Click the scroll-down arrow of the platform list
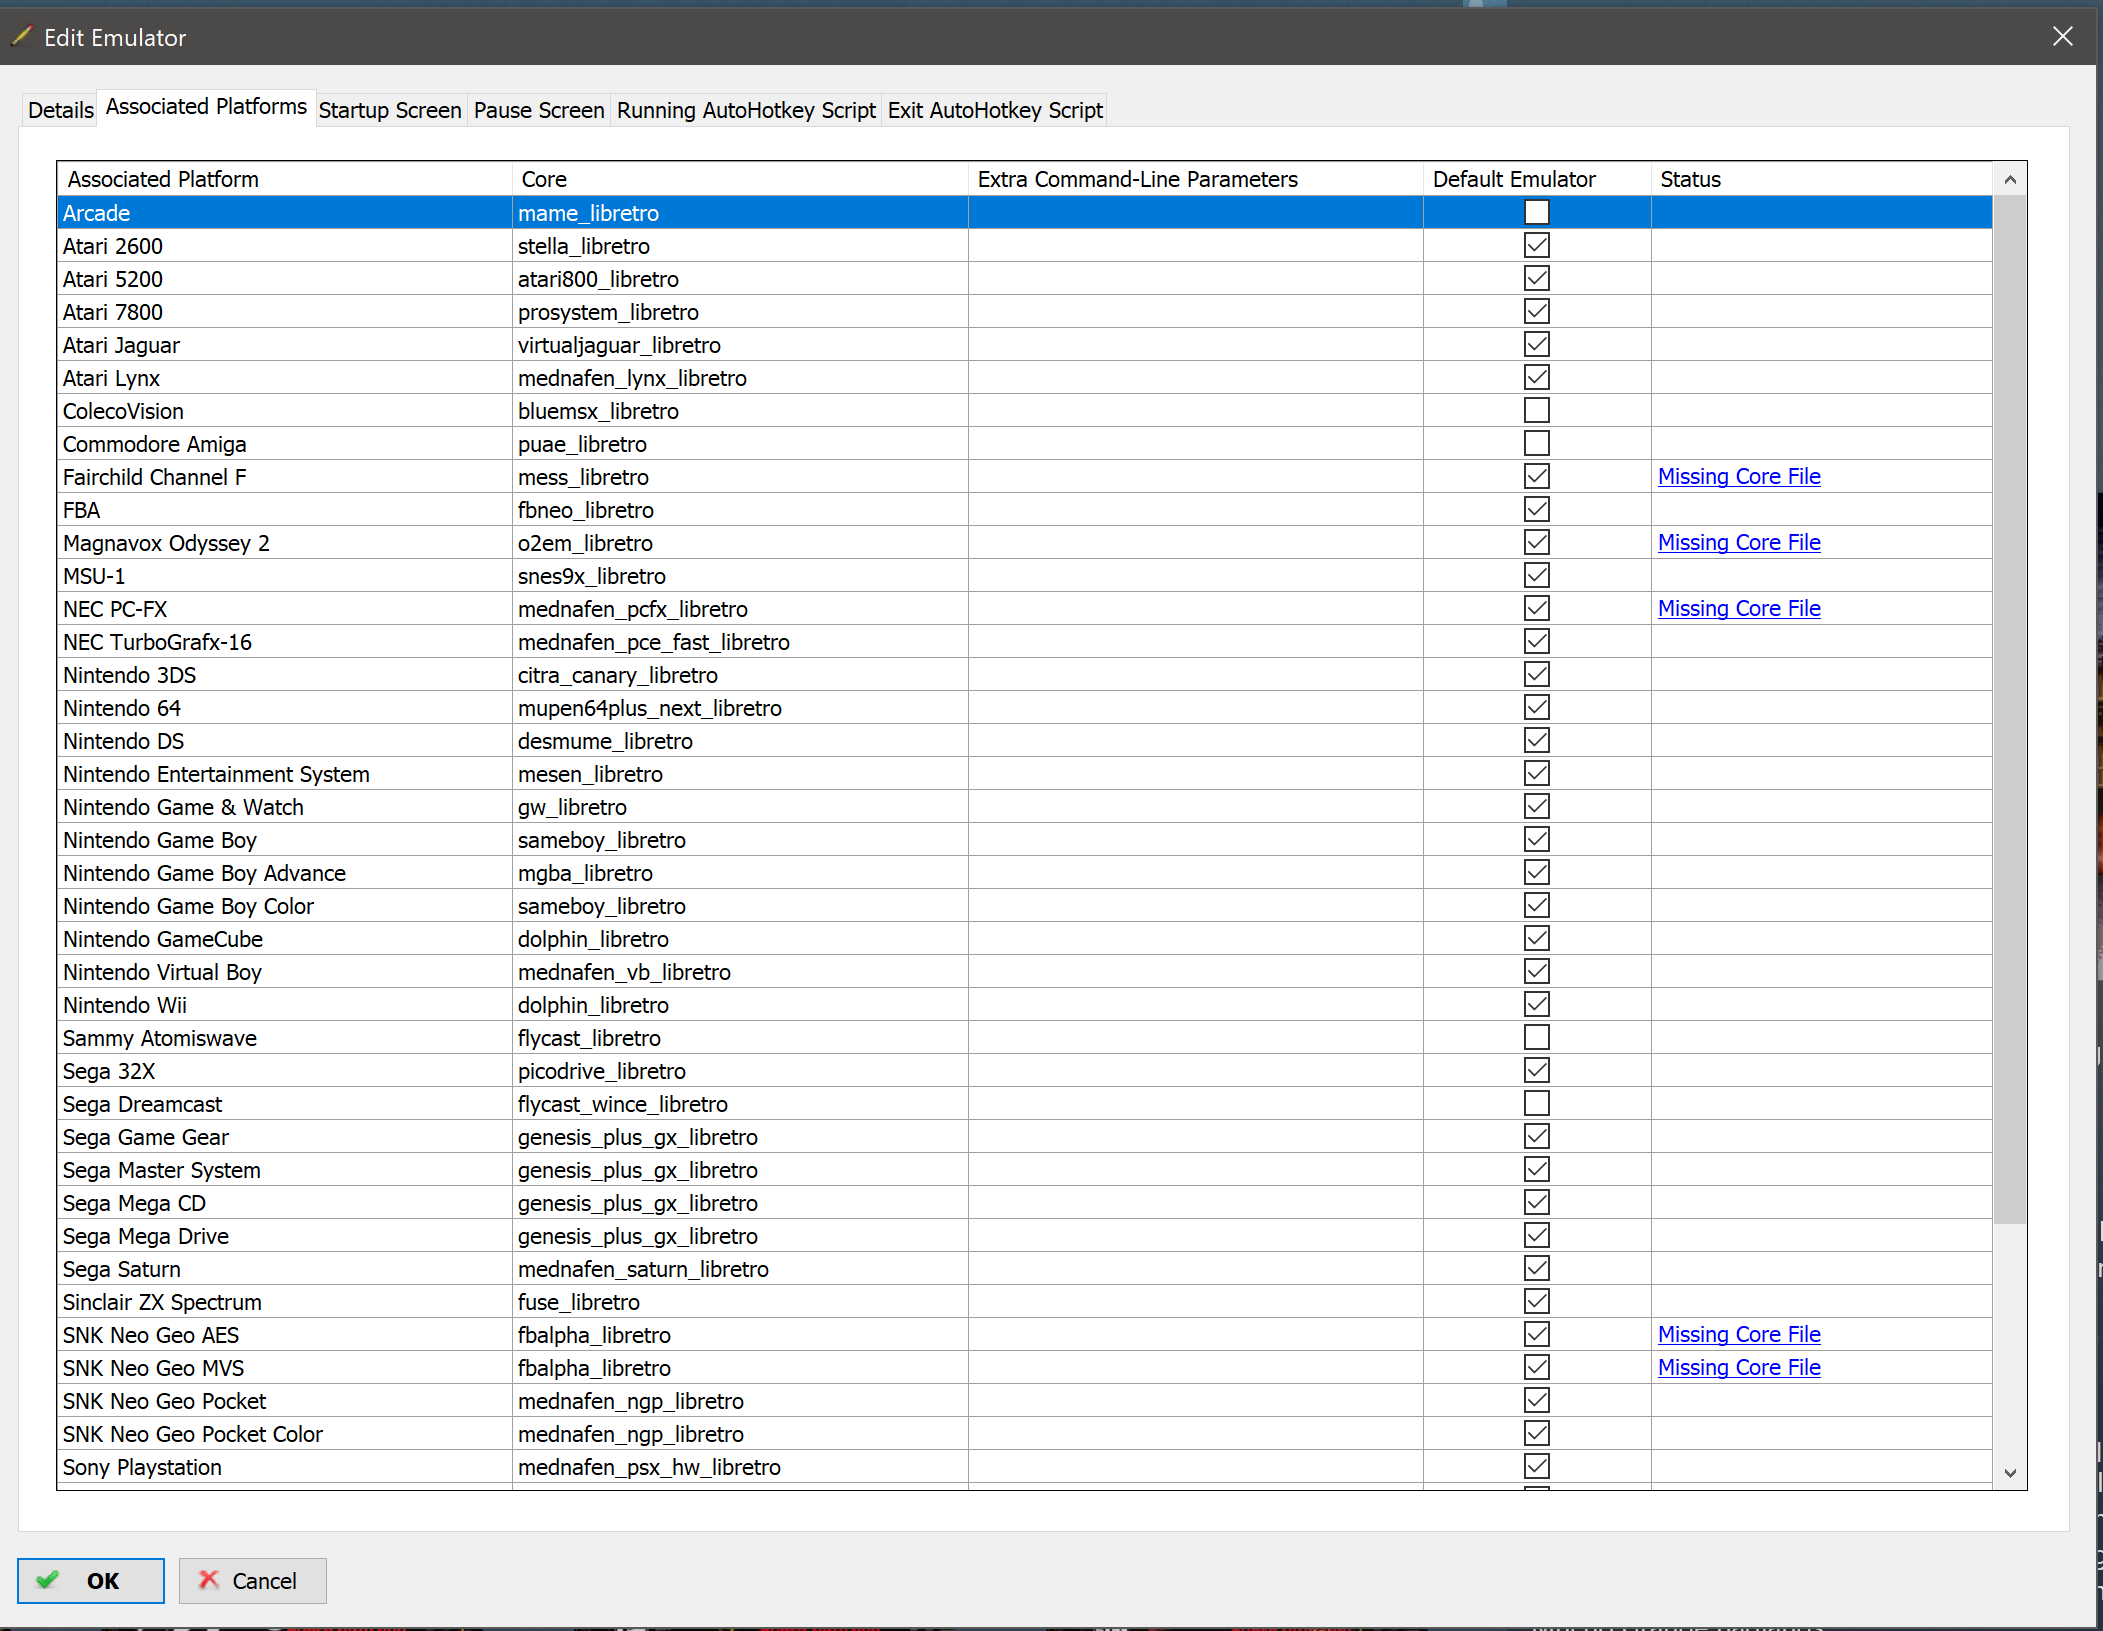 (2010, 1473)
